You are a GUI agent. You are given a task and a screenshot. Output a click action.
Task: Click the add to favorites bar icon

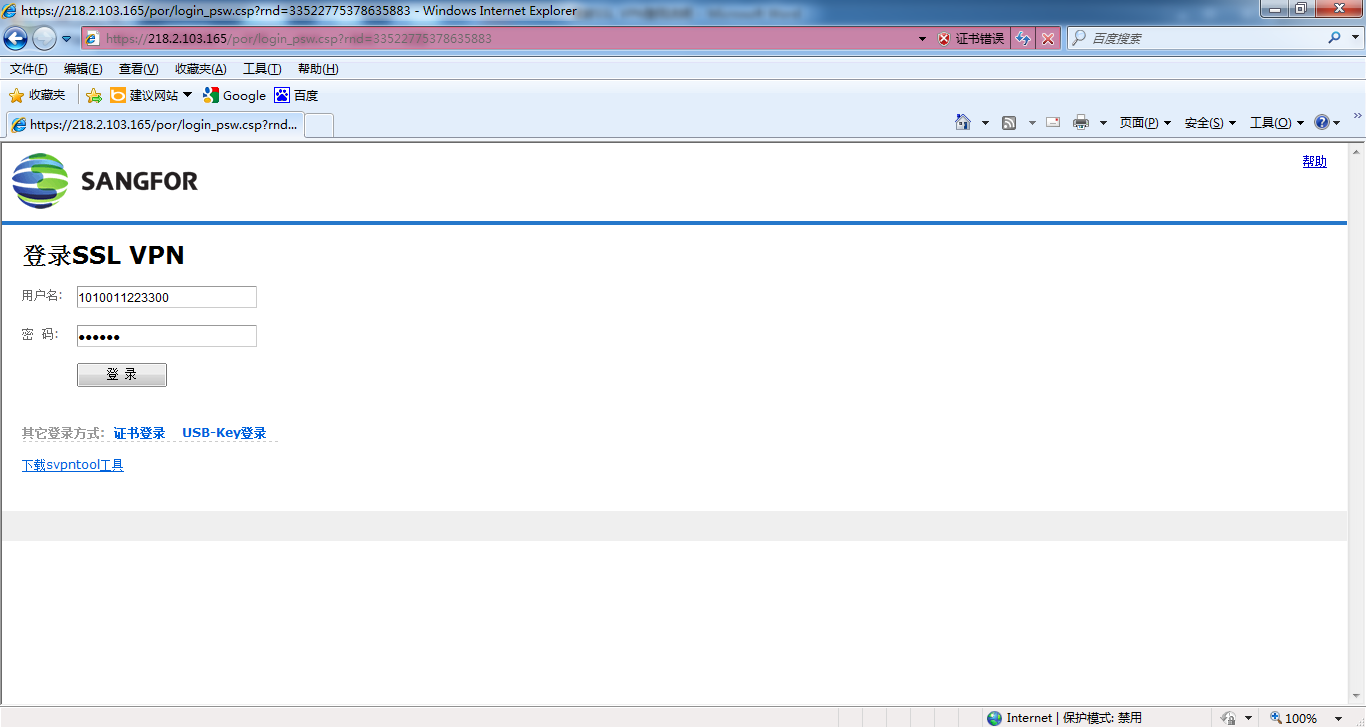click(94, 96)
